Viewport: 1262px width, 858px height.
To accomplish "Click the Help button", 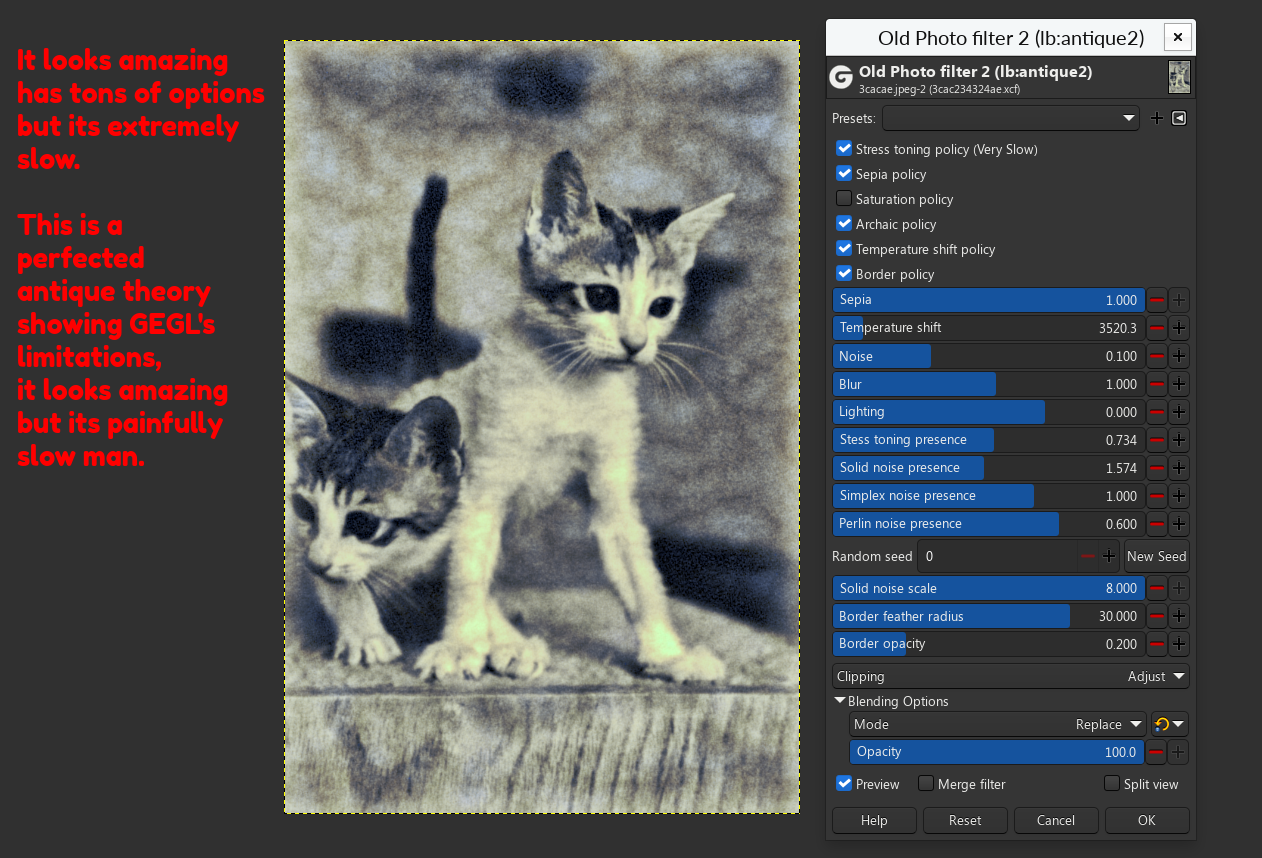I will tap(874, 820).
